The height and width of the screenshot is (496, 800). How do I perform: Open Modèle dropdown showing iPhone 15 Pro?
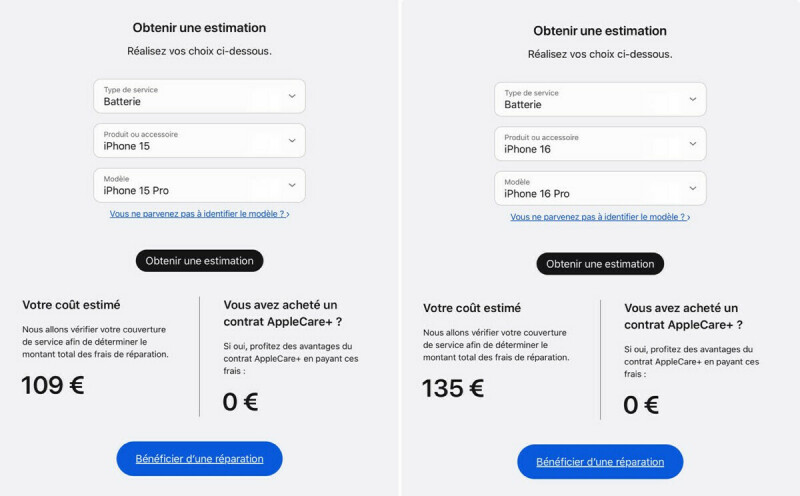click(x=199, y=185)
